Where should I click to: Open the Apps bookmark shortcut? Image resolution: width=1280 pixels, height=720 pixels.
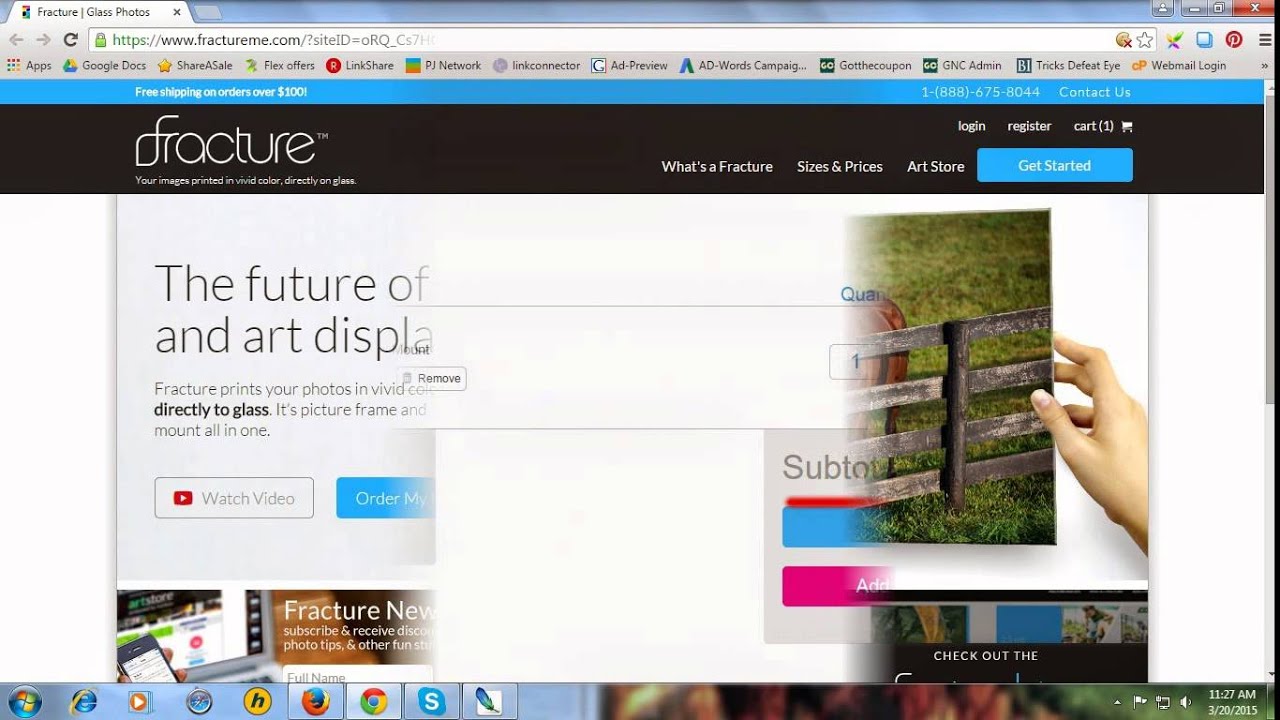click(x=29, y=65)
